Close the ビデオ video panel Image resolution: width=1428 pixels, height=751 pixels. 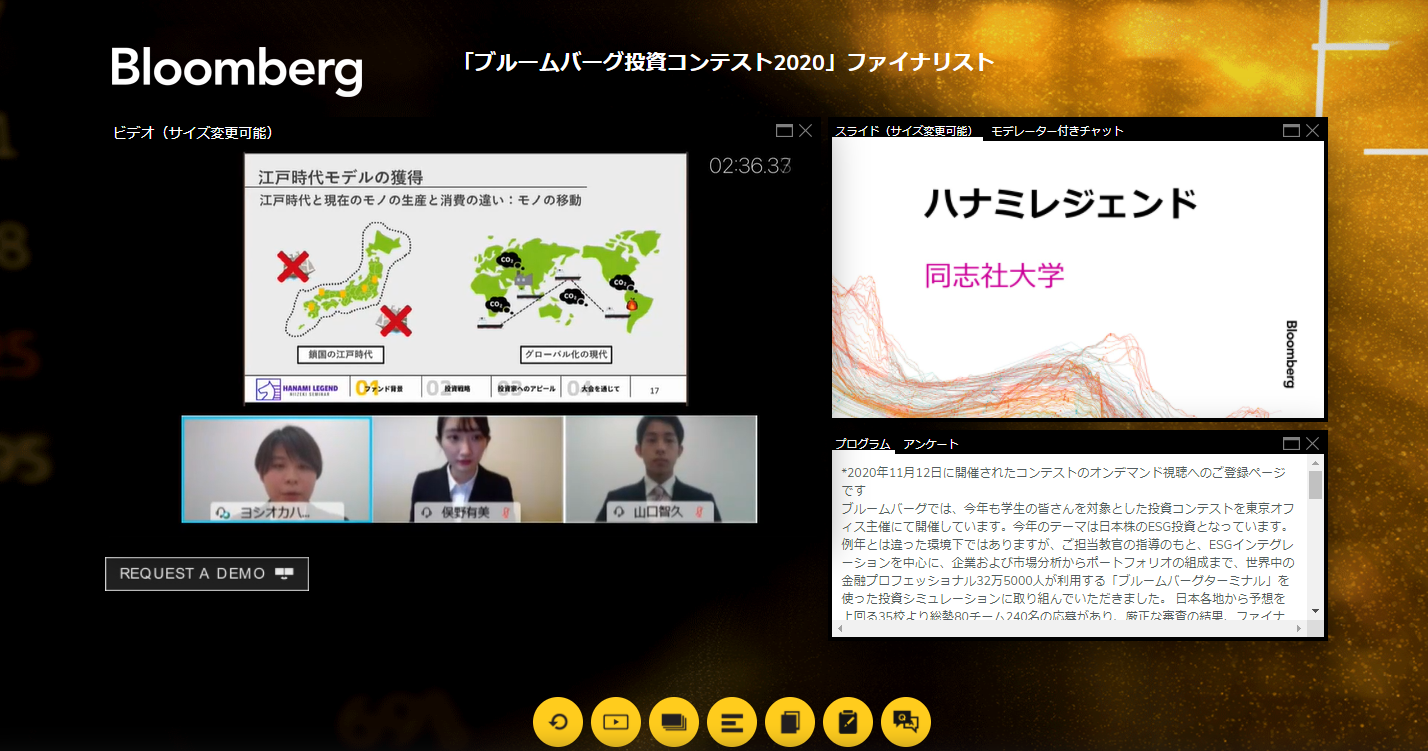(806, 131)
